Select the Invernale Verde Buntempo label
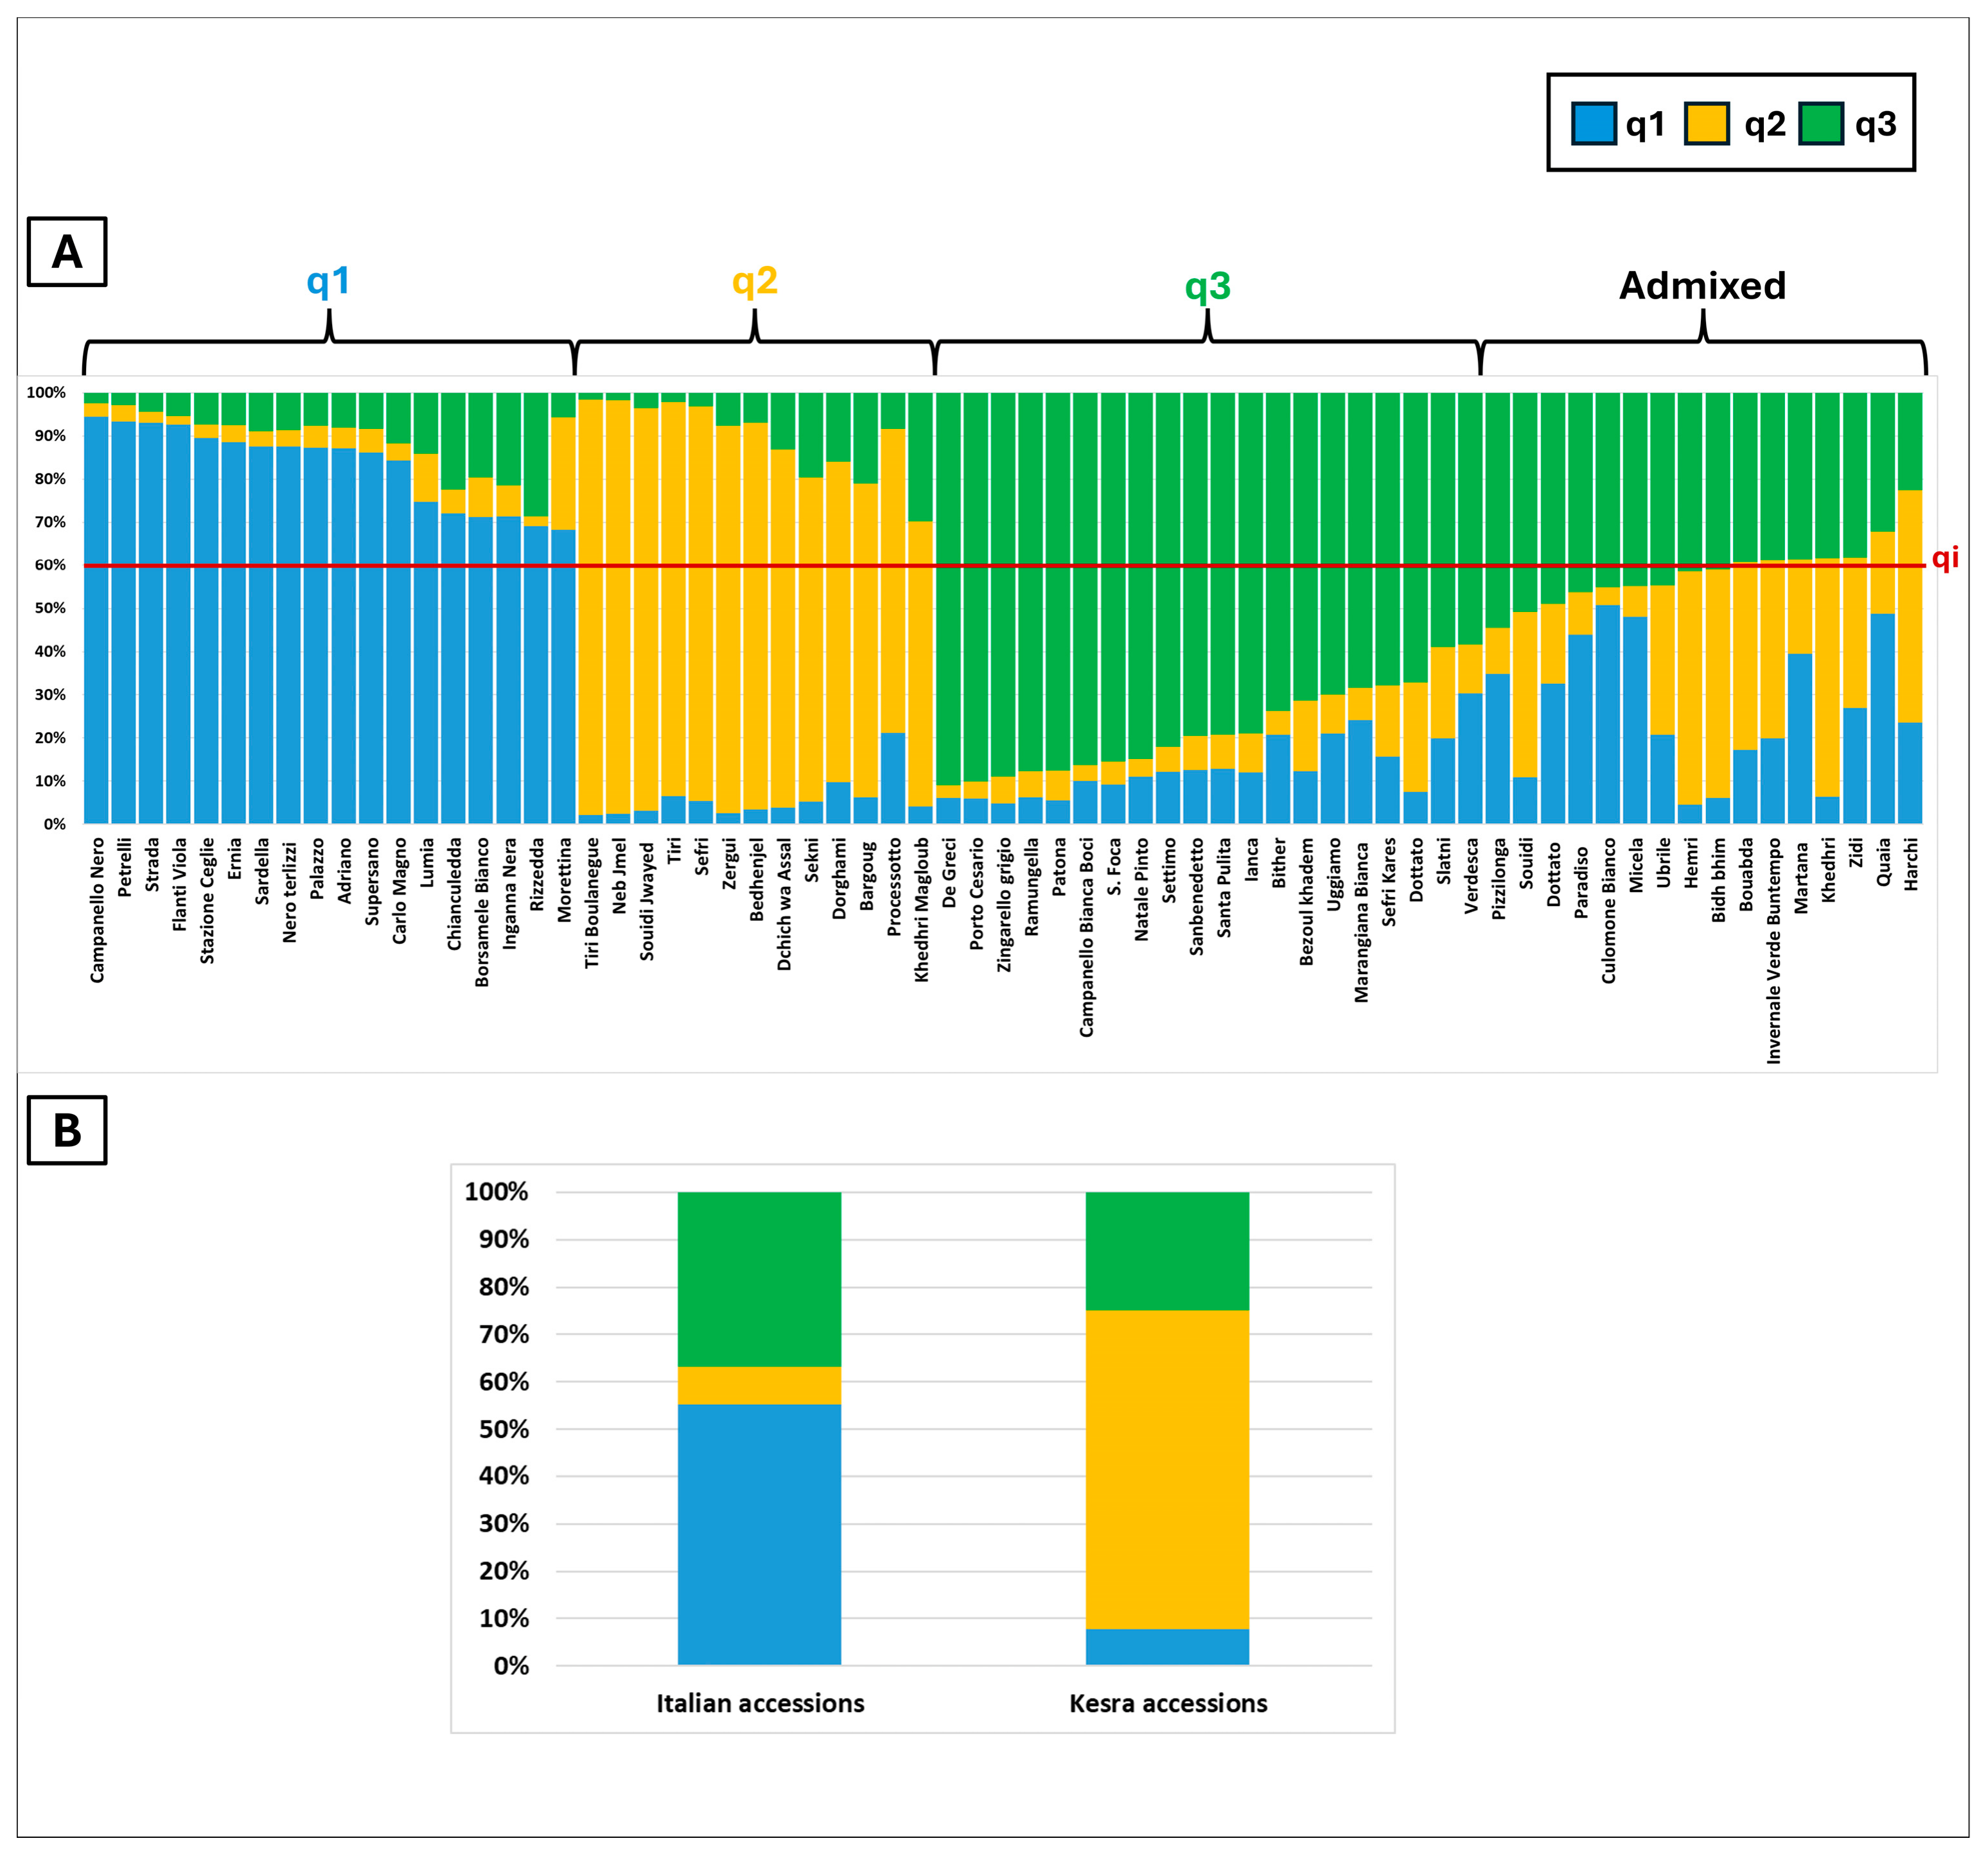 pyautogui.click(x=1774, y=951)
